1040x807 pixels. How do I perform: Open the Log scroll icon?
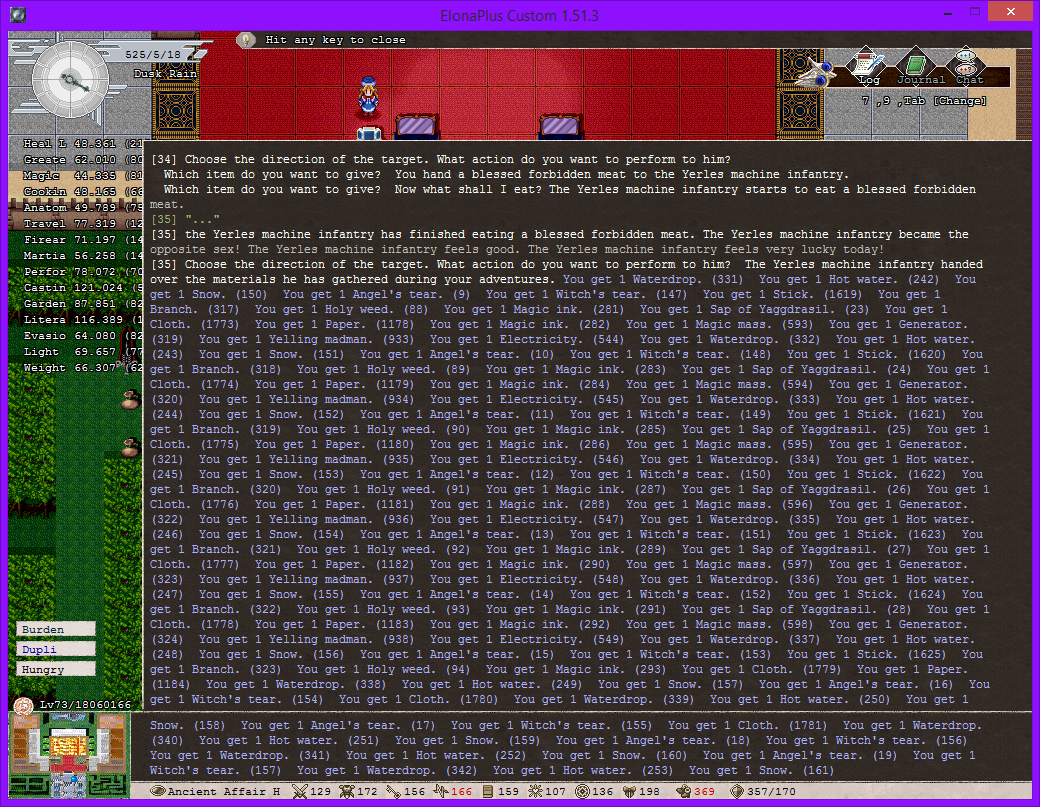[x=868, y=62]
